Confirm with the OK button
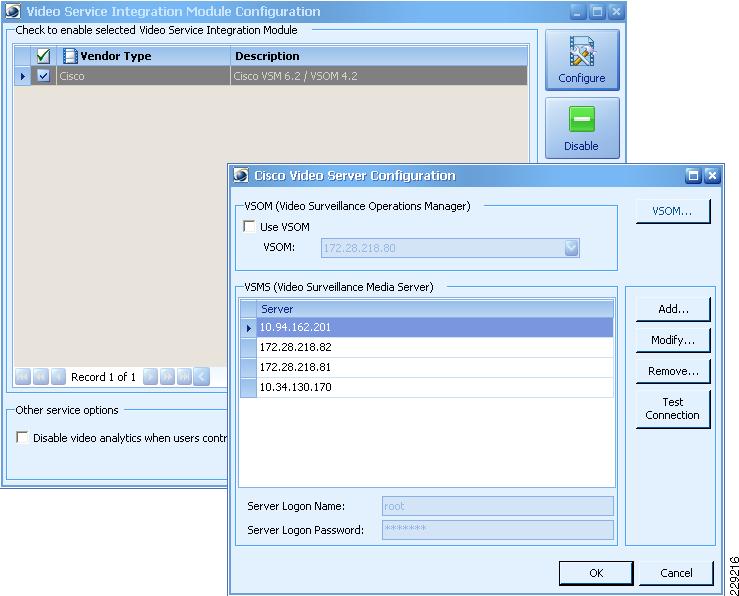This screenshot has height=596, width=739. pyautogui.click(x=596, y=573)
